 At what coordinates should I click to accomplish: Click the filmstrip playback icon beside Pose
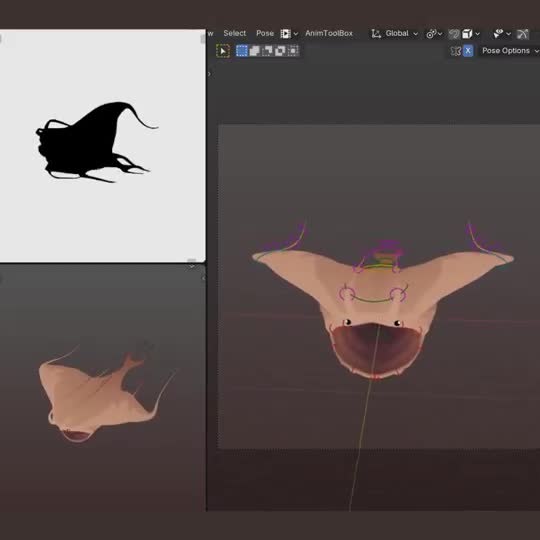click(285, 33)
